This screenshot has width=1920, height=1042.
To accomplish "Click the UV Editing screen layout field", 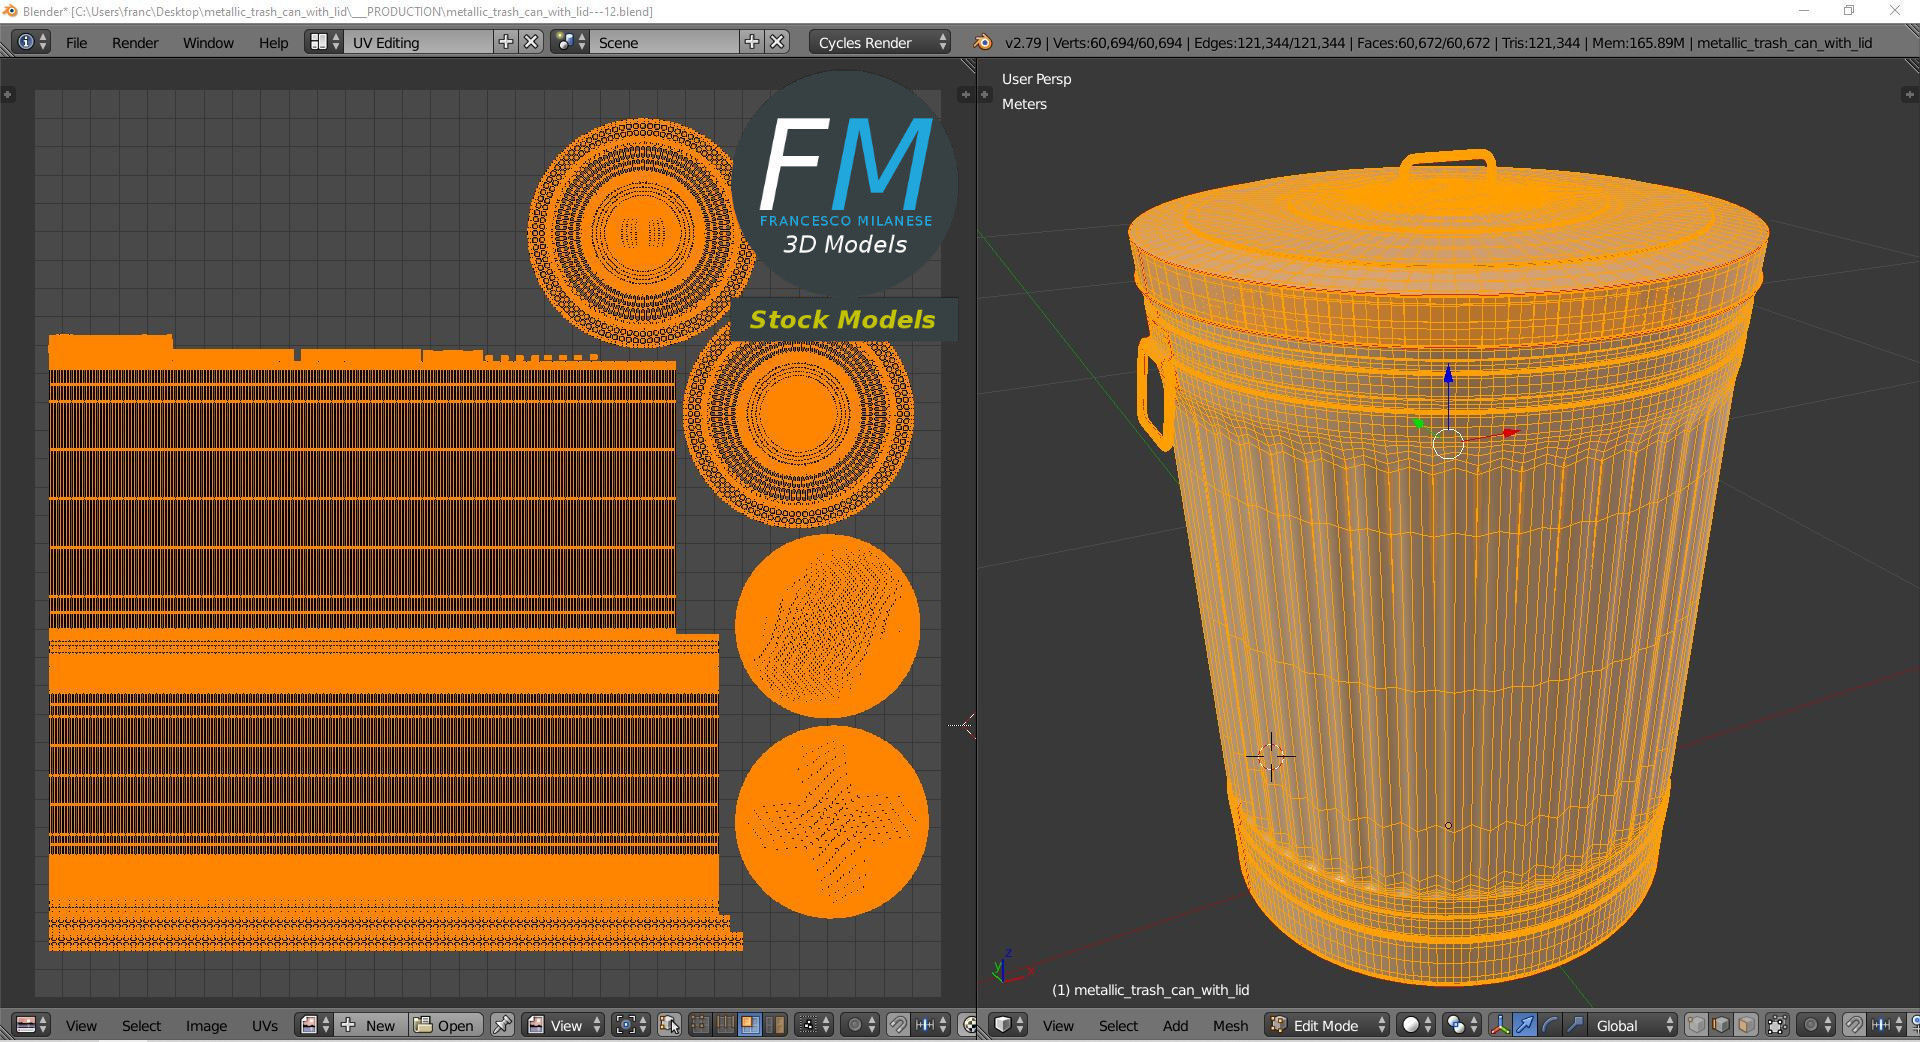I will pyautogui.click(x=418, y=42).
